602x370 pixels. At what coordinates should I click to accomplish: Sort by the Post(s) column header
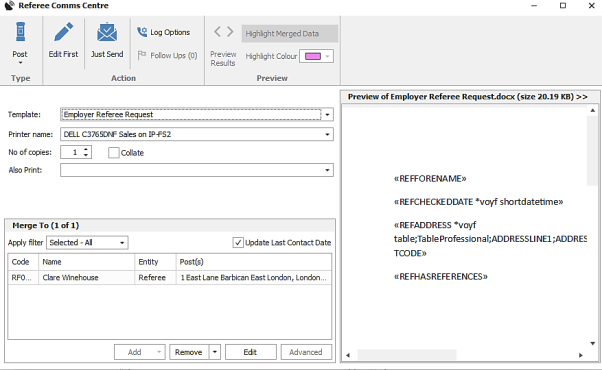tap(253, 262)
